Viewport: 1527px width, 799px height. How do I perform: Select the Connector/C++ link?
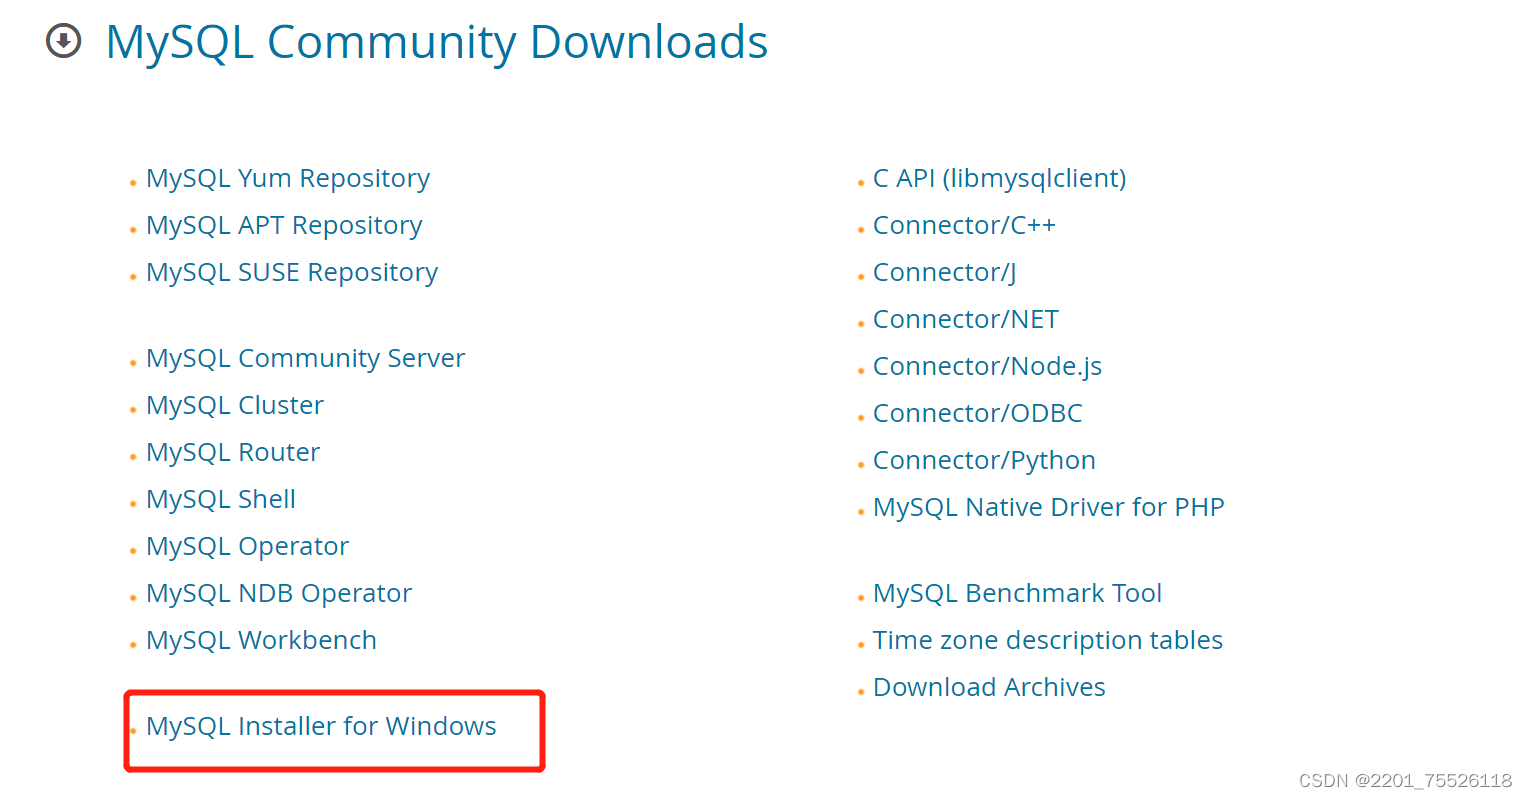[964, 225]
